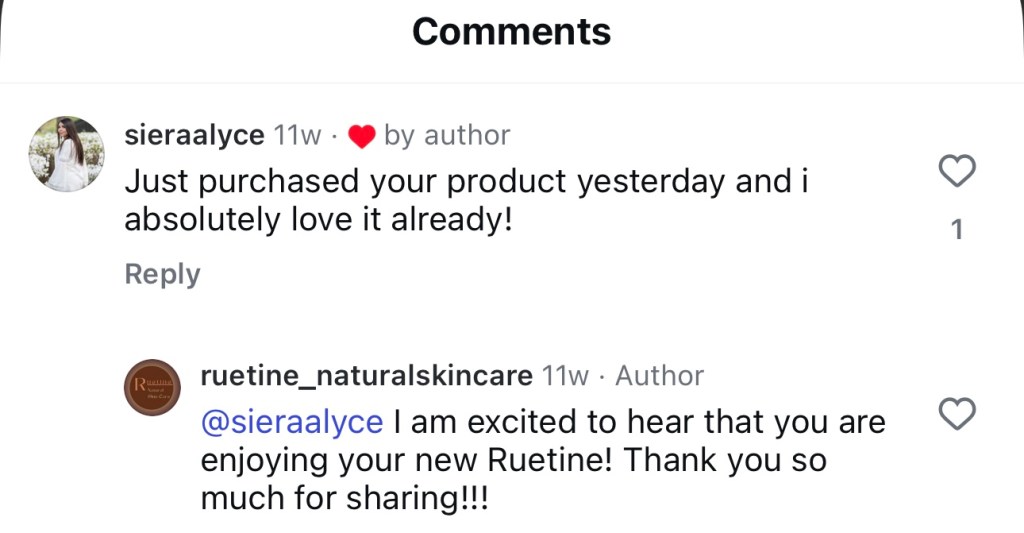Select the "absolutely love it already!" line
The width and height of the screenshot is (1024, 533).
click(x=318, y=220)
